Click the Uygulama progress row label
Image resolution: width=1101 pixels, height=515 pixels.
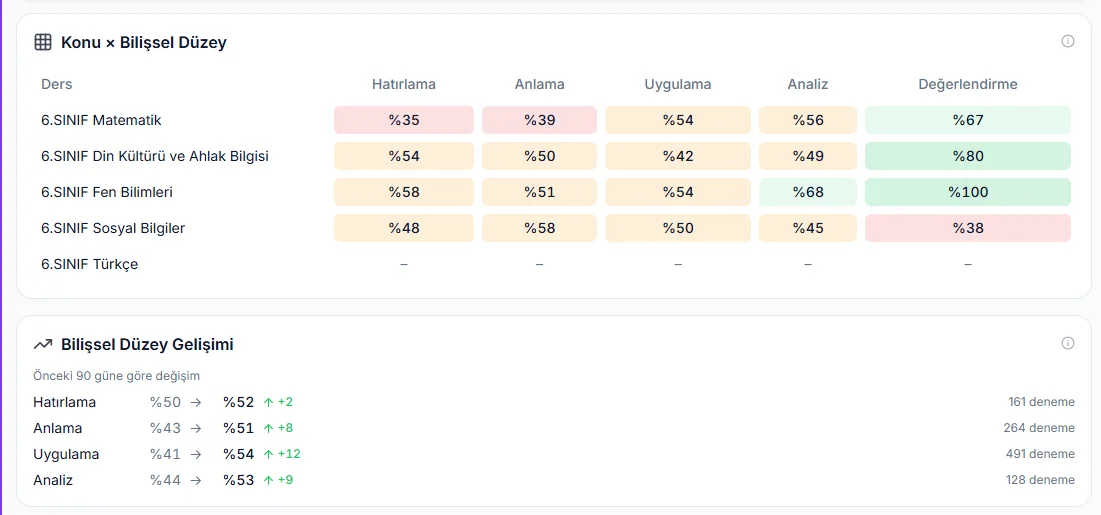(x=66, y=455)
